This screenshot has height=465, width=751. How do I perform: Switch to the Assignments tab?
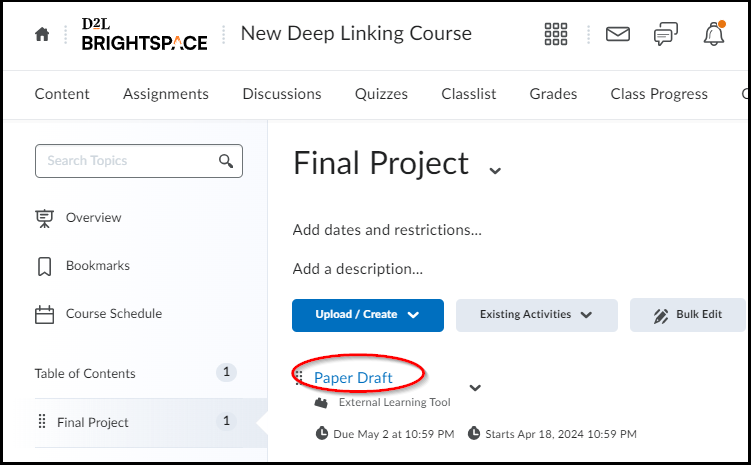[x=166, y=94]
